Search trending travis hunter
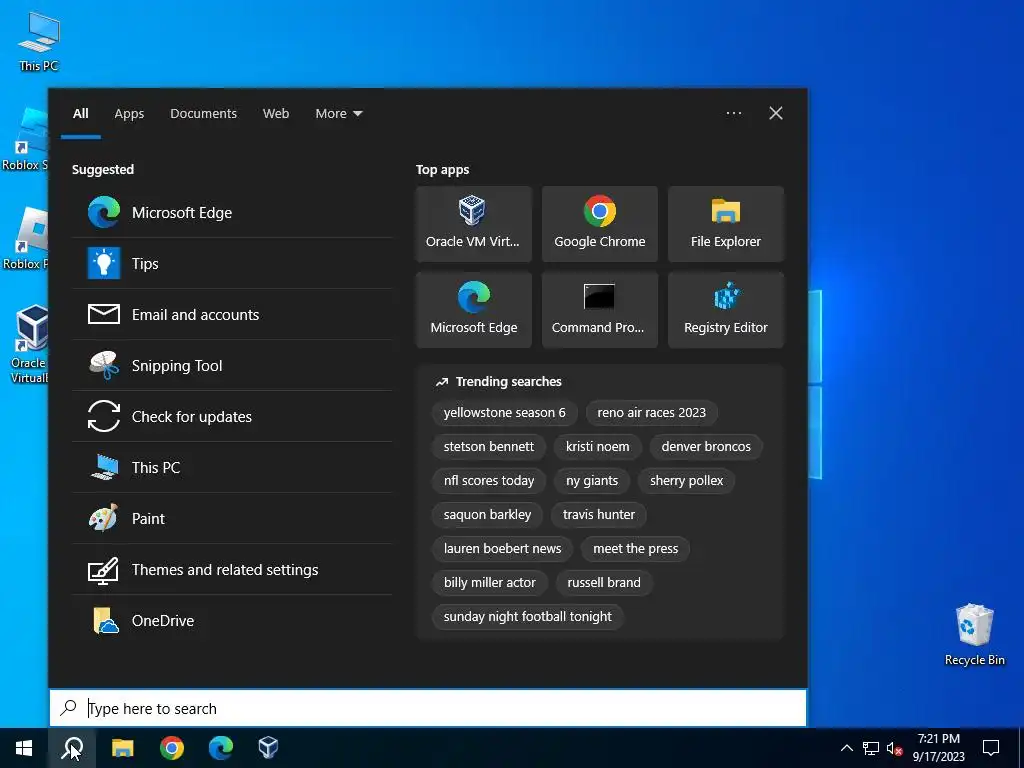The width and height of the screenshot is (1024, 768). (599, 515)
